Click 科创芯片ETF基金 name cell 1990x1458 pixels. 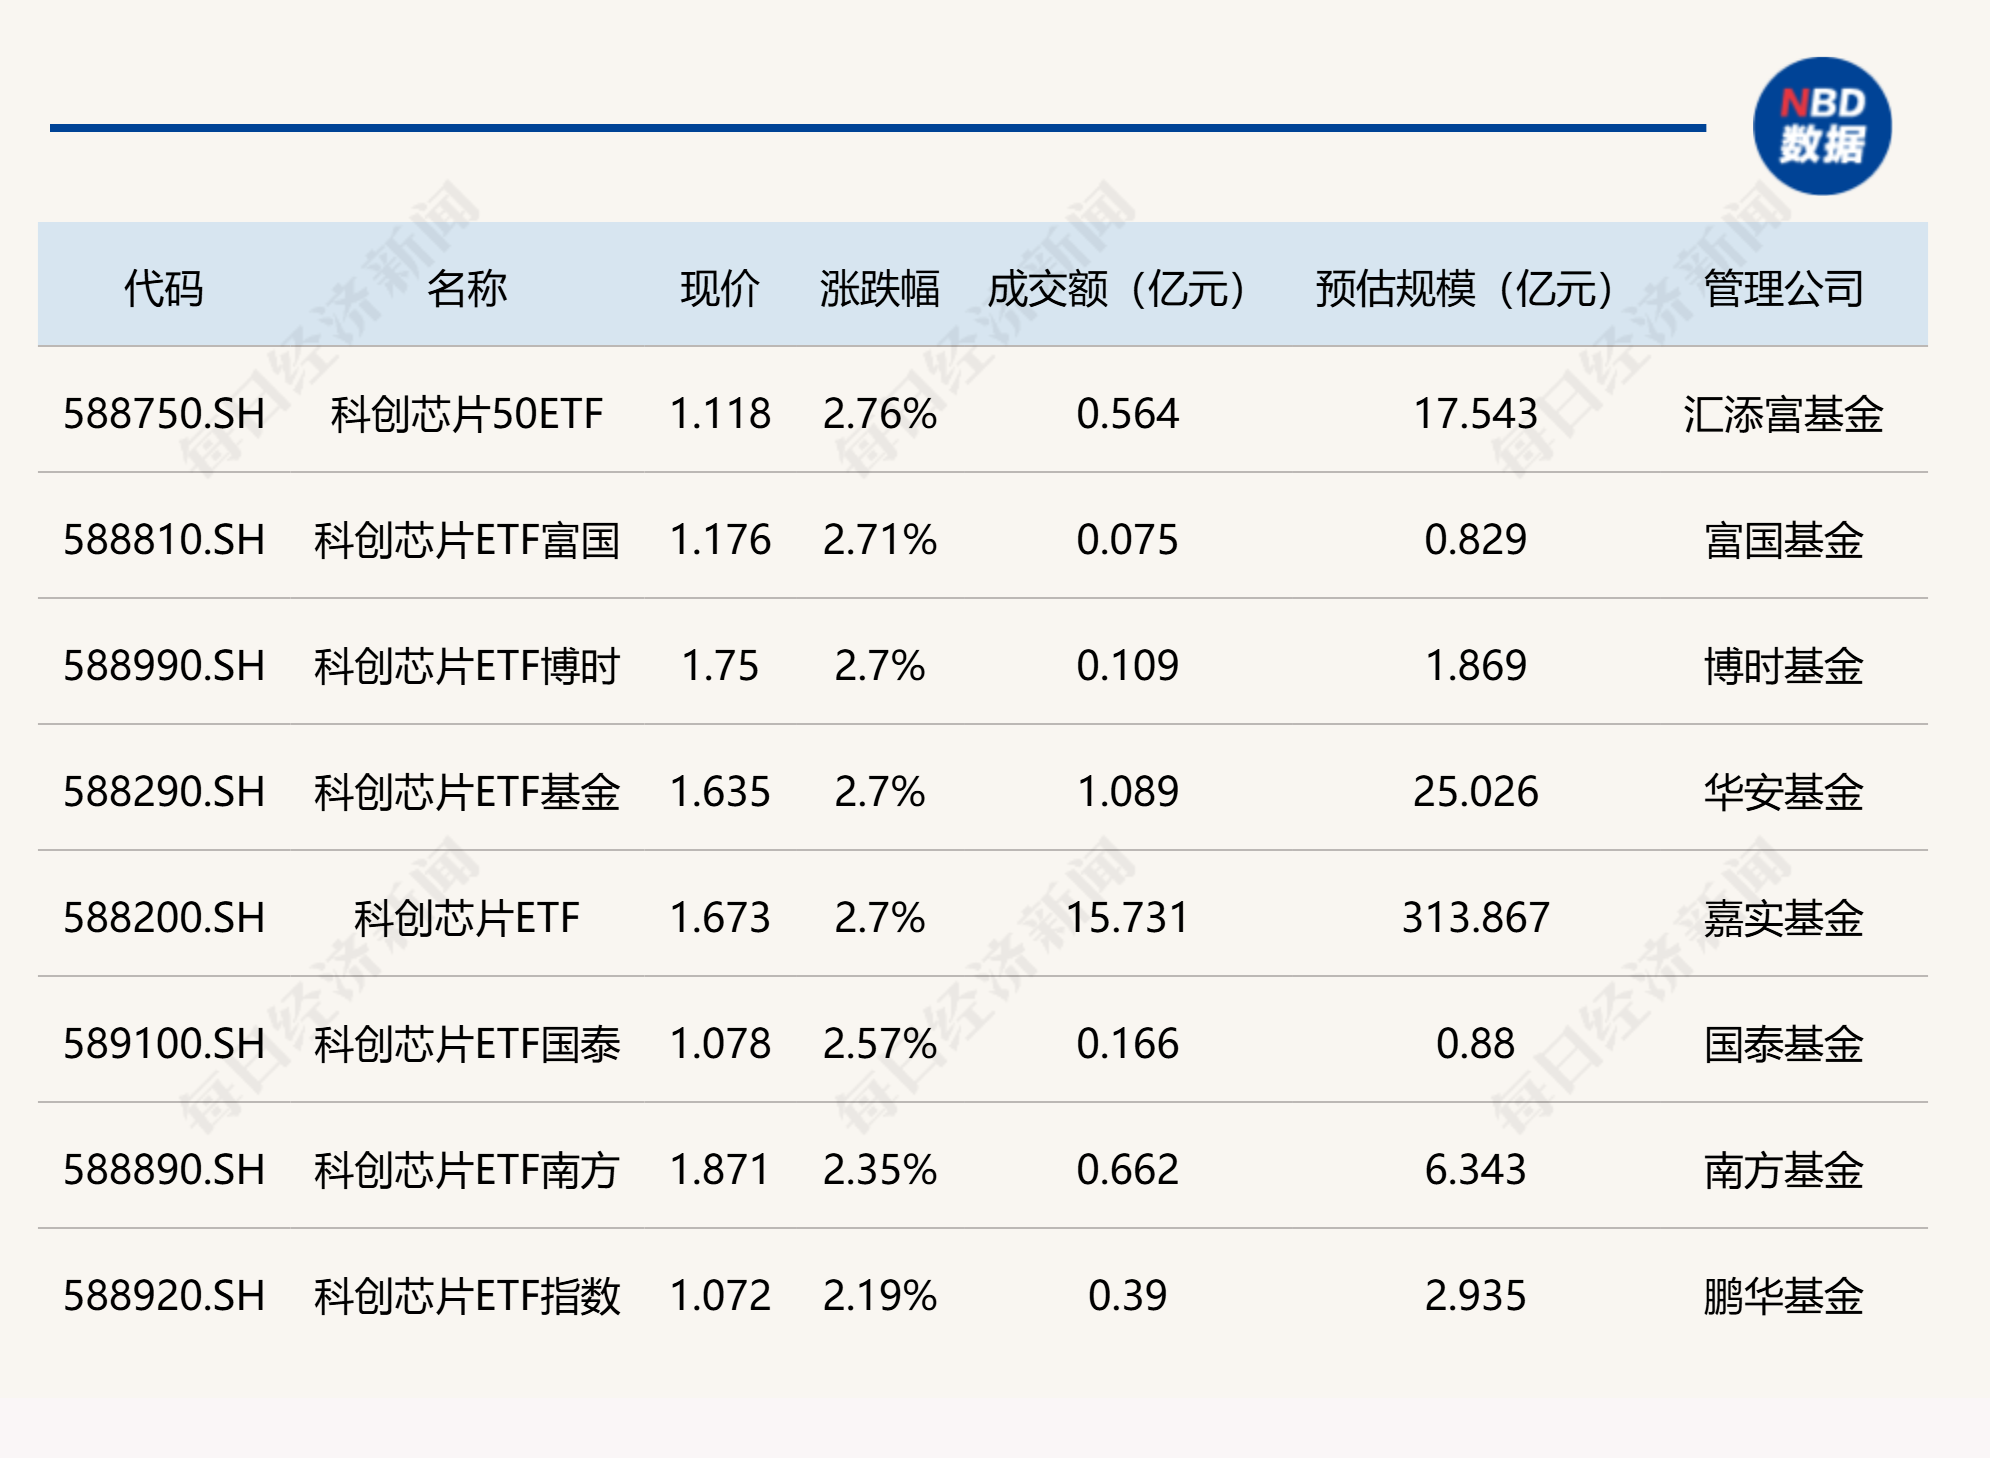[467, 792]
